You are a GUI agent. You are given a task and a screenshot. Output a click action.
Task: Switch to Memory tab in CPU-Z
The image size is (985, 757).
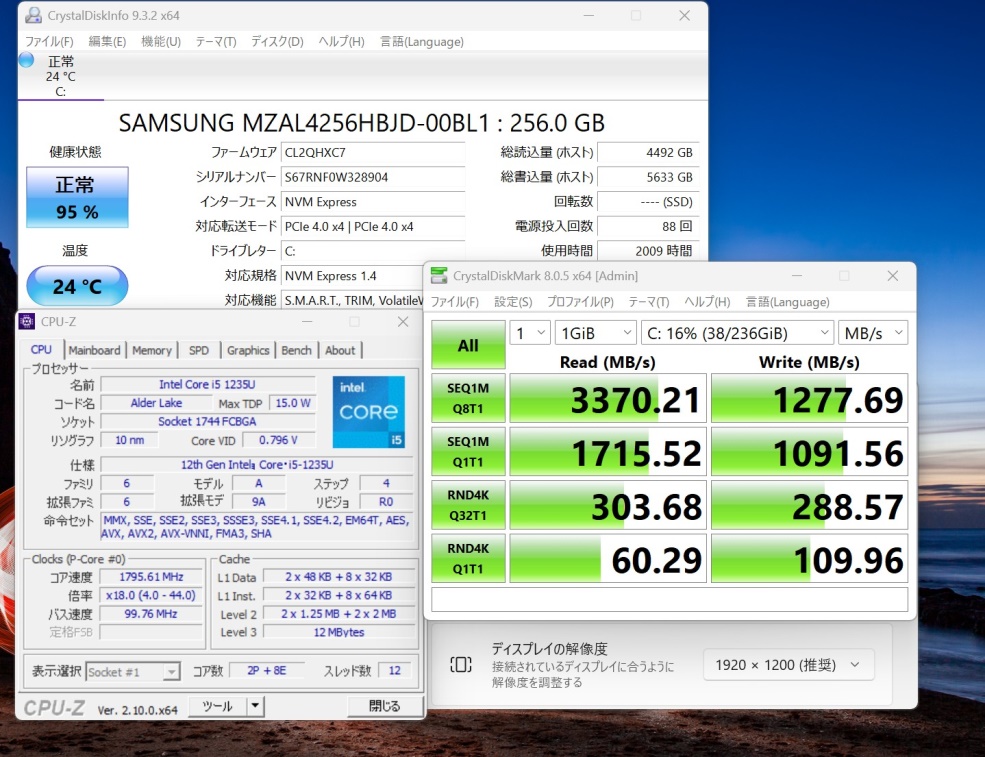pyautogui.click(x=152, y=351)
